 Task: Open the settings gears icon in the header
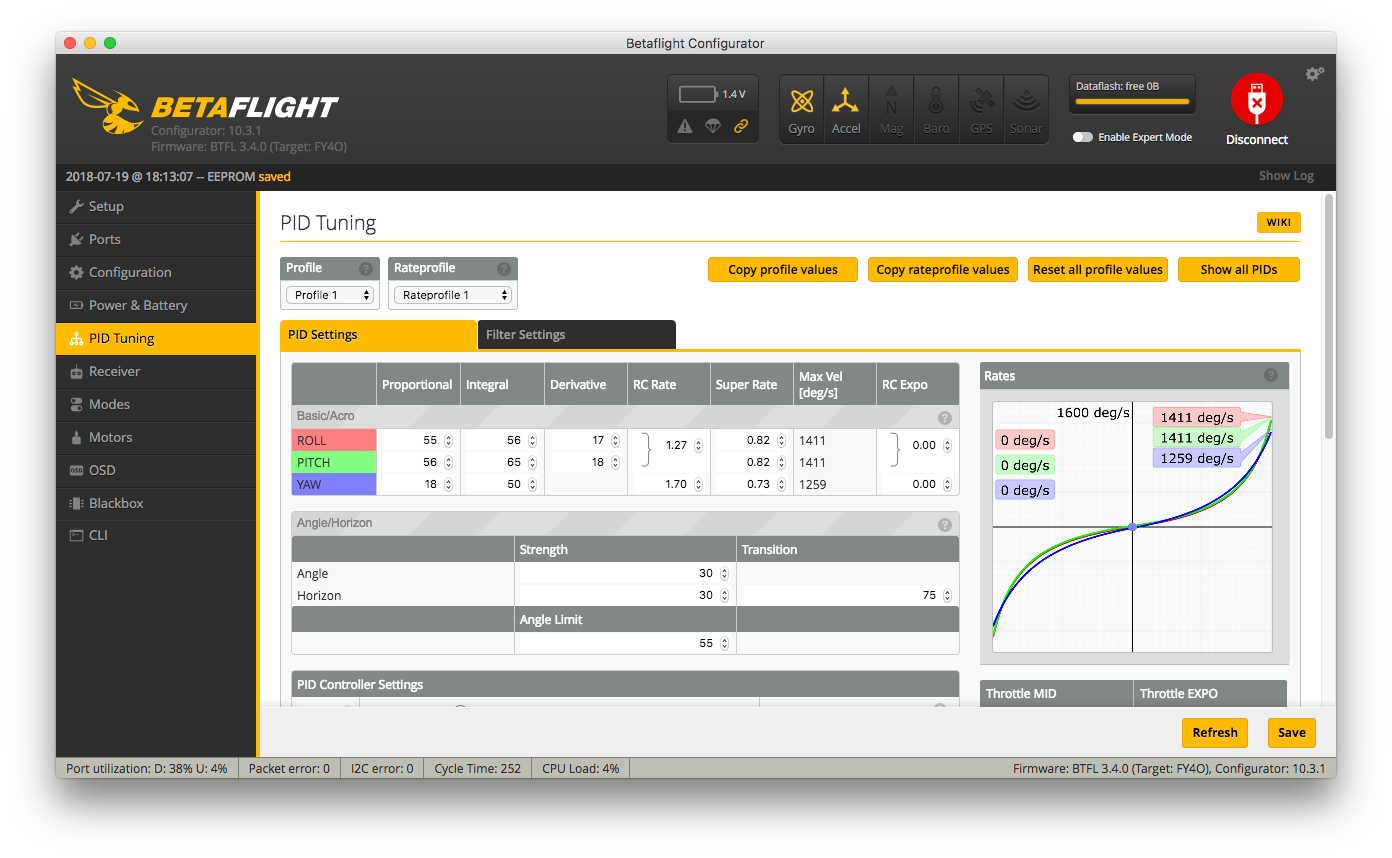coord(1315,74)
